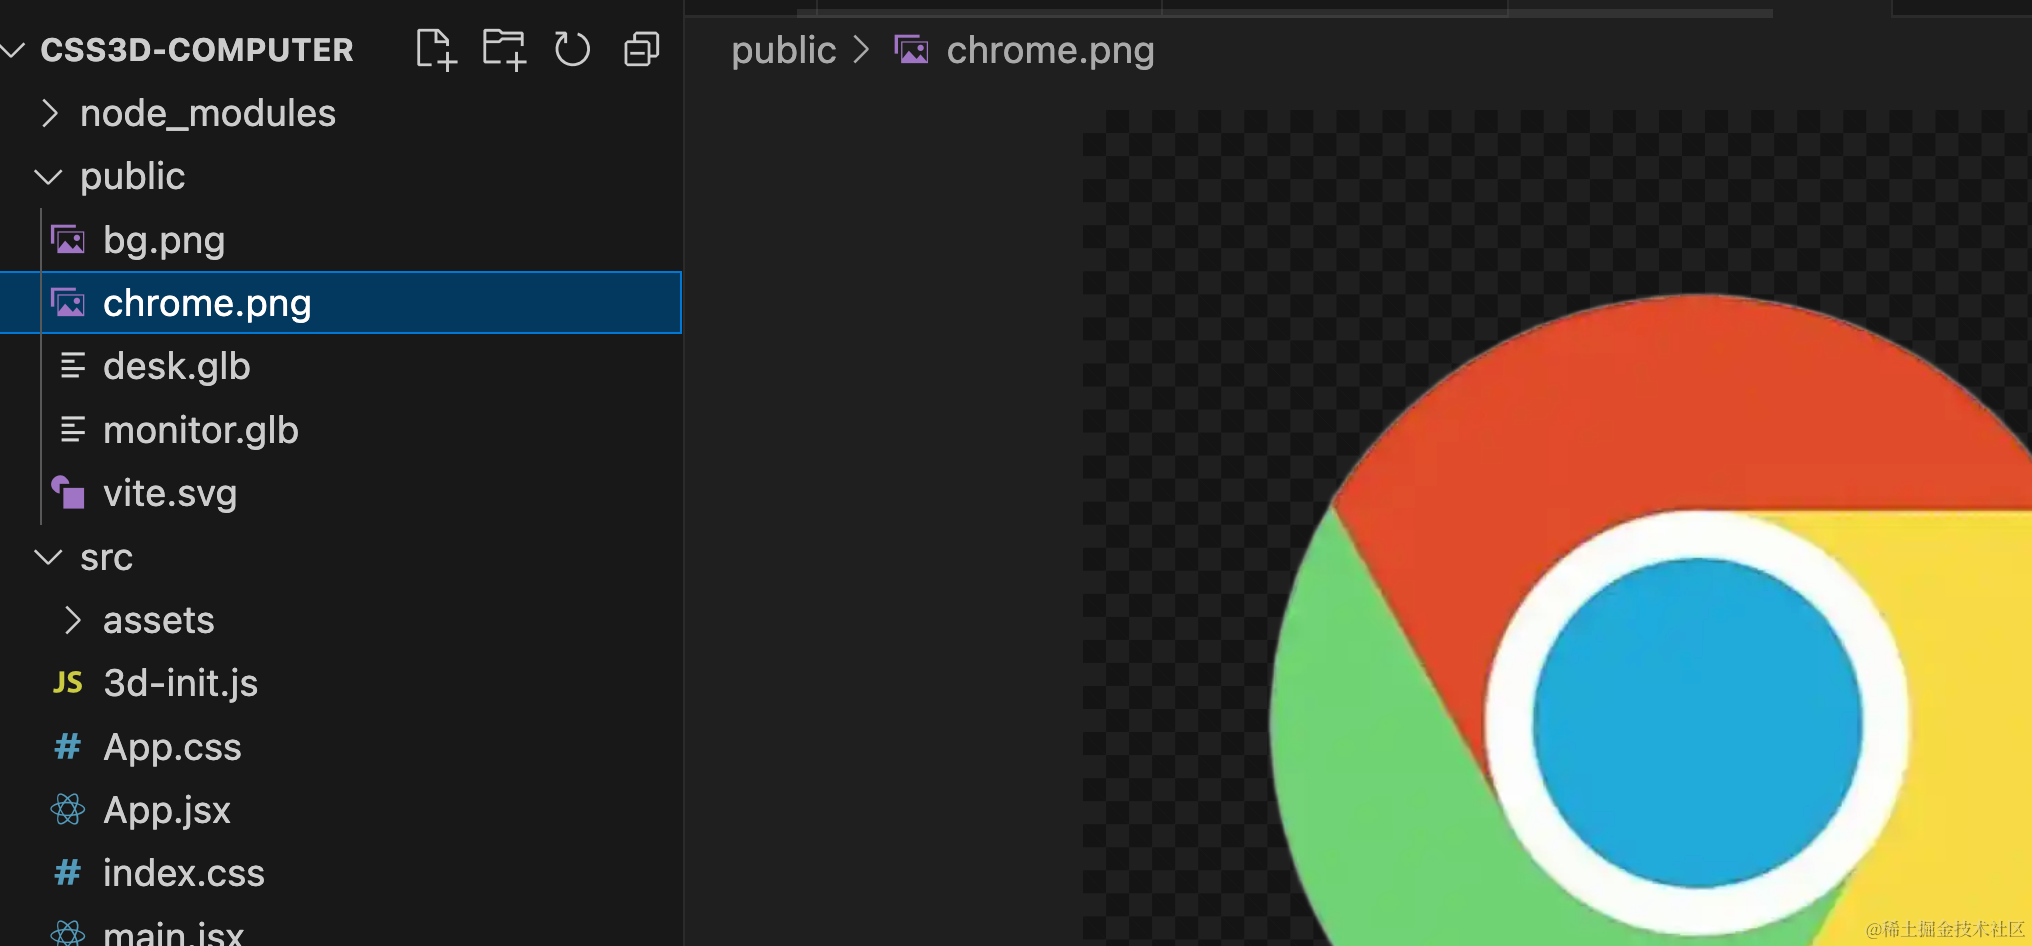Collapse all folders with the stacked-squares icon

641,49
